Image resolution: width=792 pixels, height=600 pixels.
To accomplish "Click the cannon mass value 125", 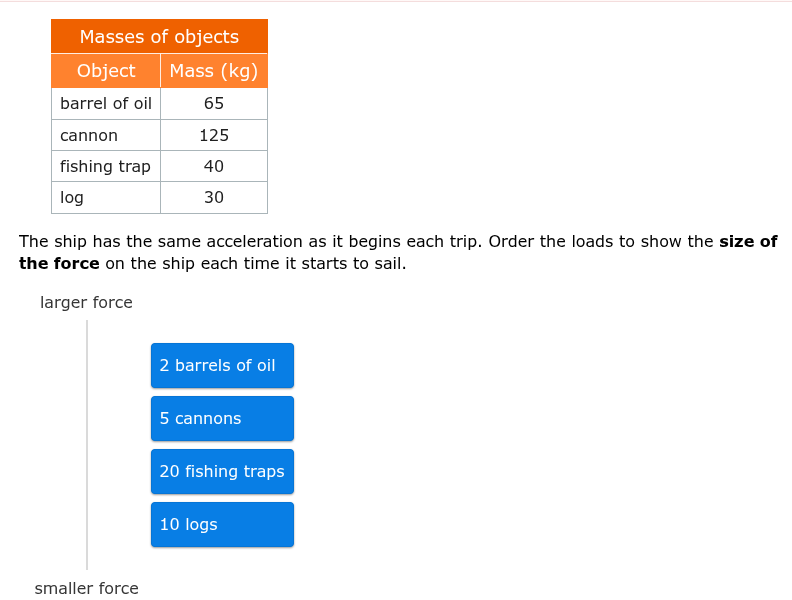I will (214, 135).
